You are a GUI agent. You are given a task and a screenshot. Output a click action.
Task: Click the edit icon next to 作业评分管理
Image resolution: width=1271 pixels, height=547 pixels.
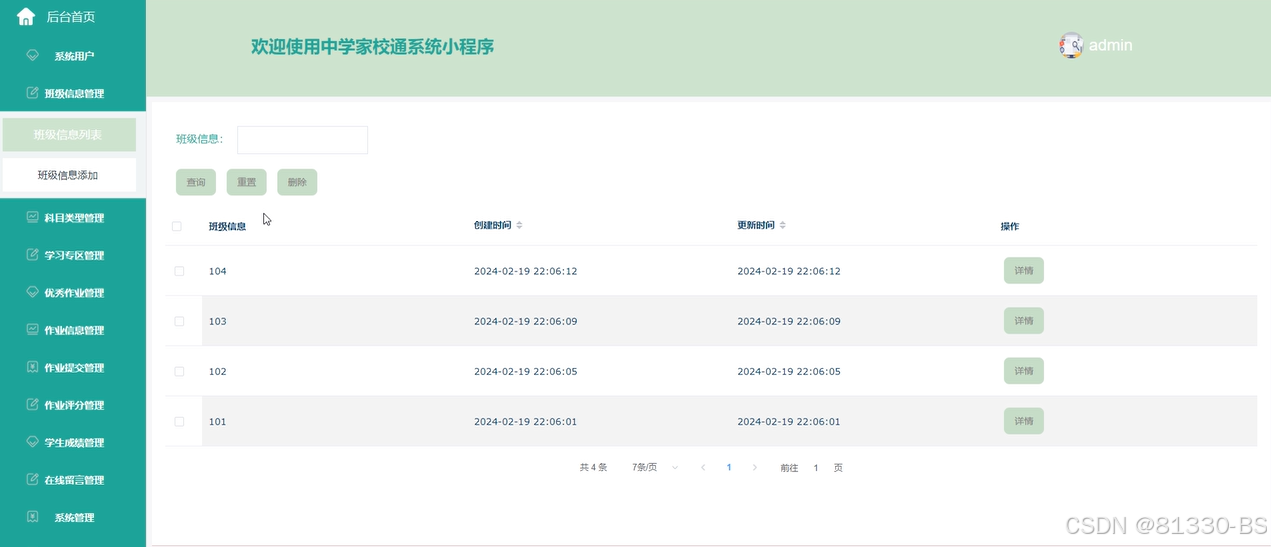click(x=33, y=405)
